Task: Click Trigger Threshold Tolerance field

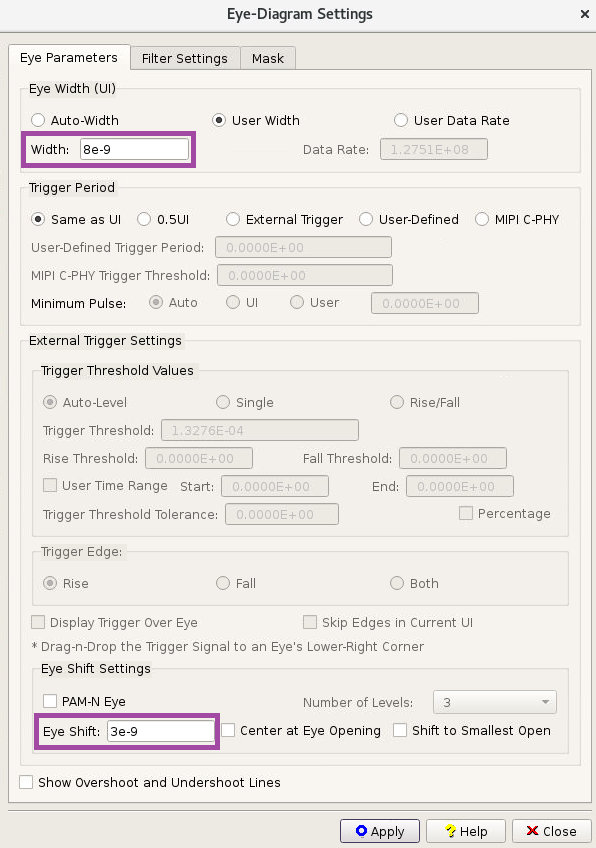Action: [x=282, y=514]
